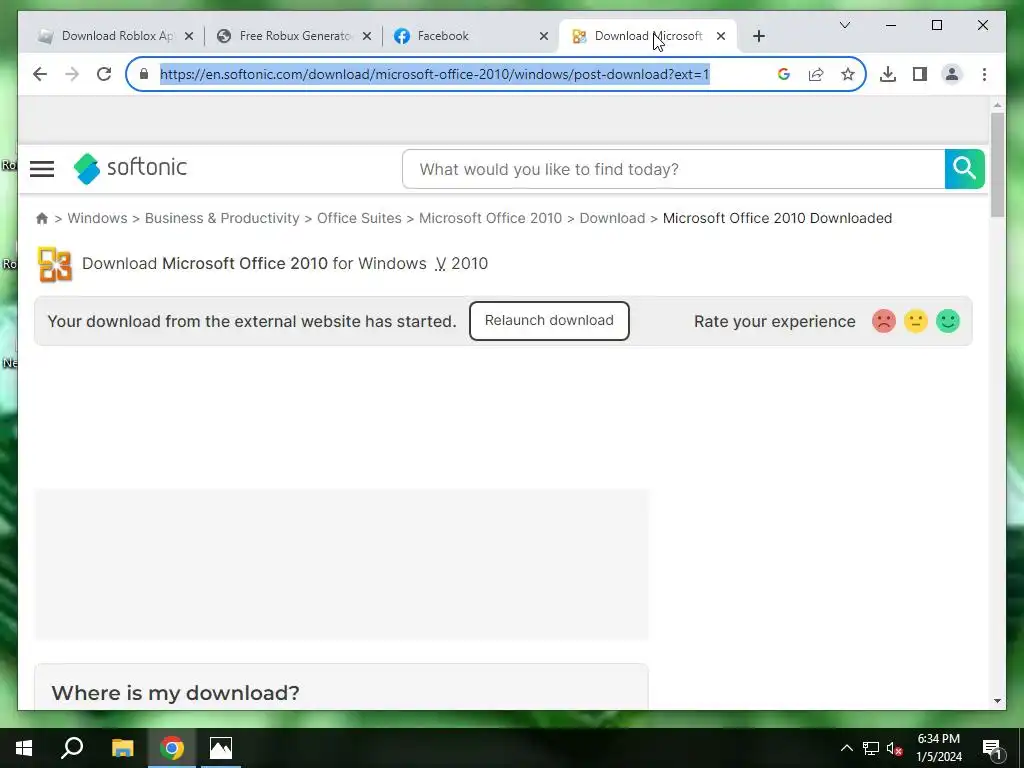Click breadcrumb home icon
1024x768 pixels.
[42, 218]
